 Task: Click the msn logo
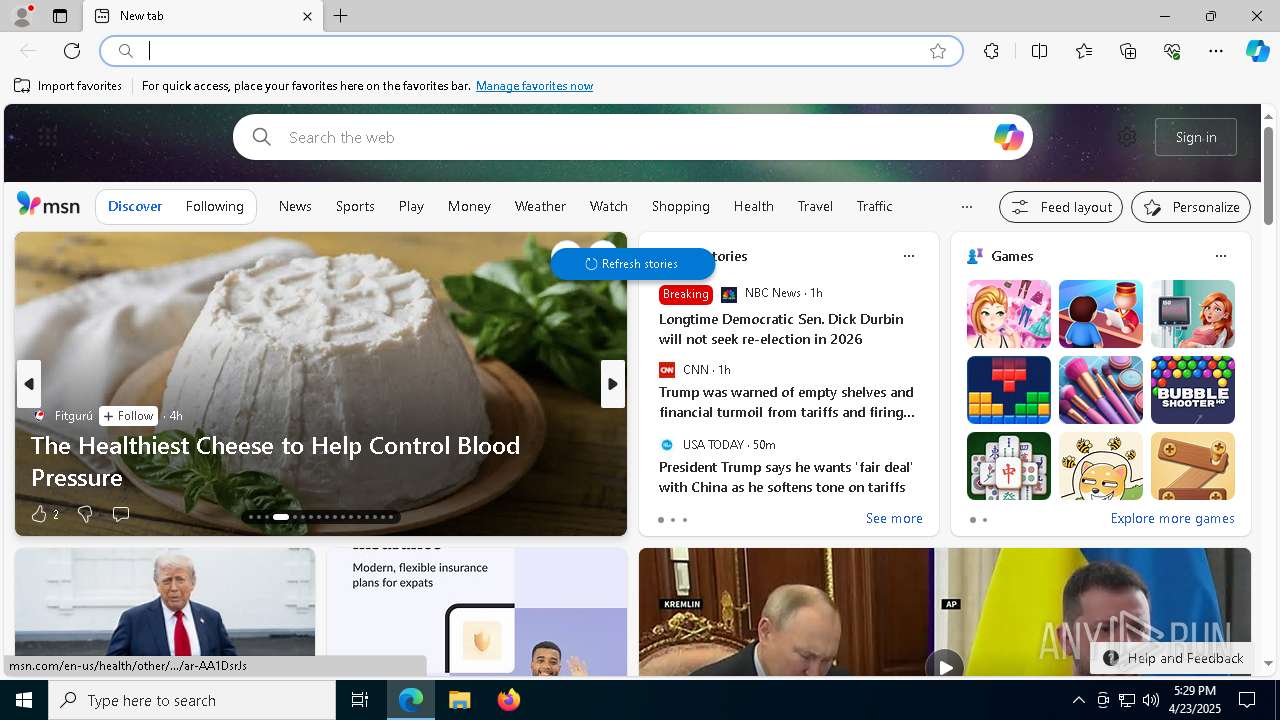pyautogui.click(x=48, y=205)
